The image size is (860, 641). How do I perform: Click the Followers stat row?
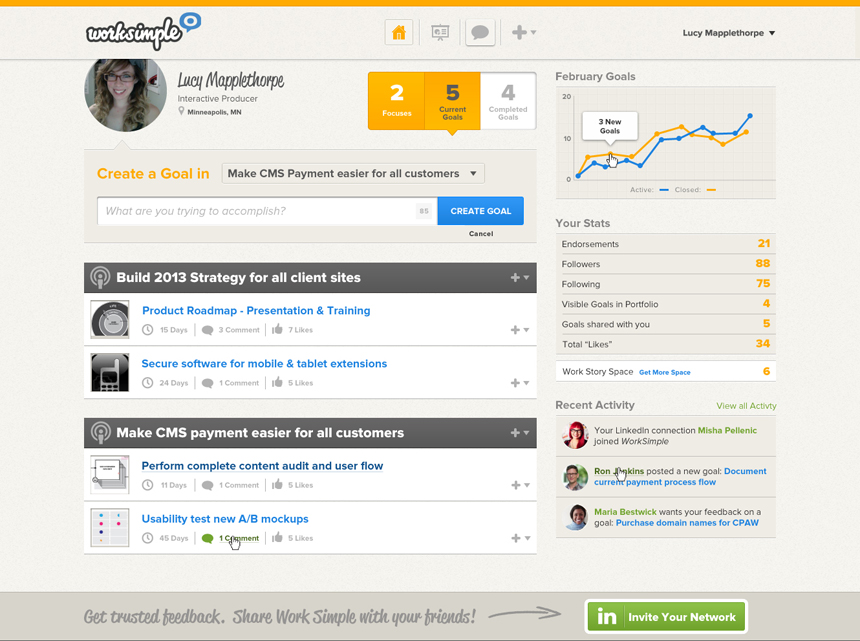coord(666,264)
